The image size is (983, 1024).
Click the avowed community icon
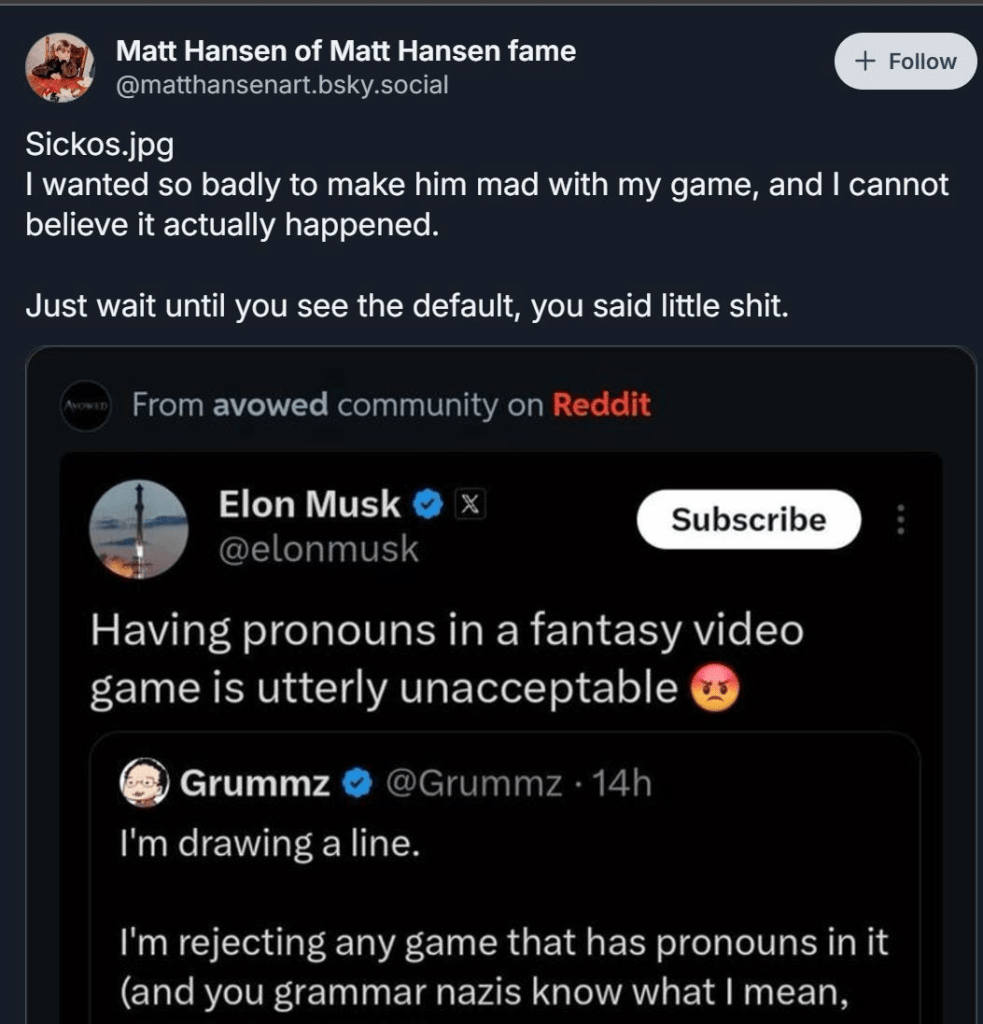(85, 406)
